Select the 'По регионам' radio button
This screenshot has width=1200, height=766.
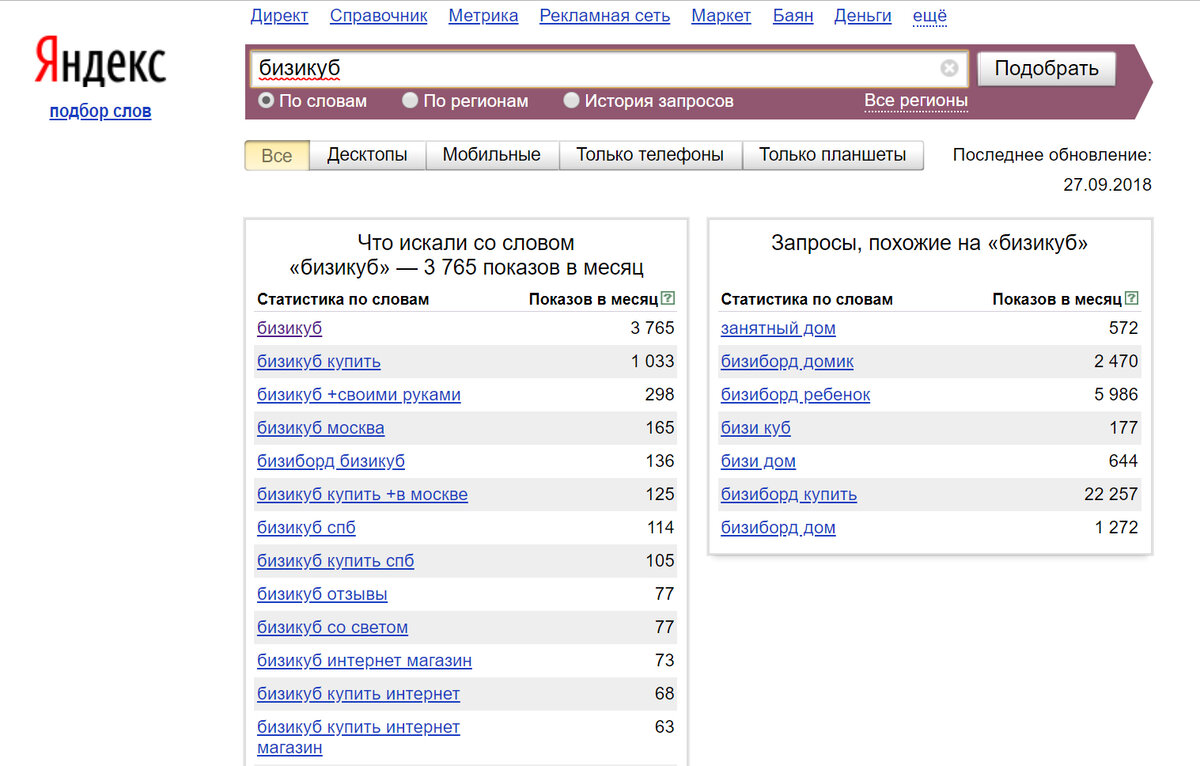pyautogui.click(x=410, y=100)
